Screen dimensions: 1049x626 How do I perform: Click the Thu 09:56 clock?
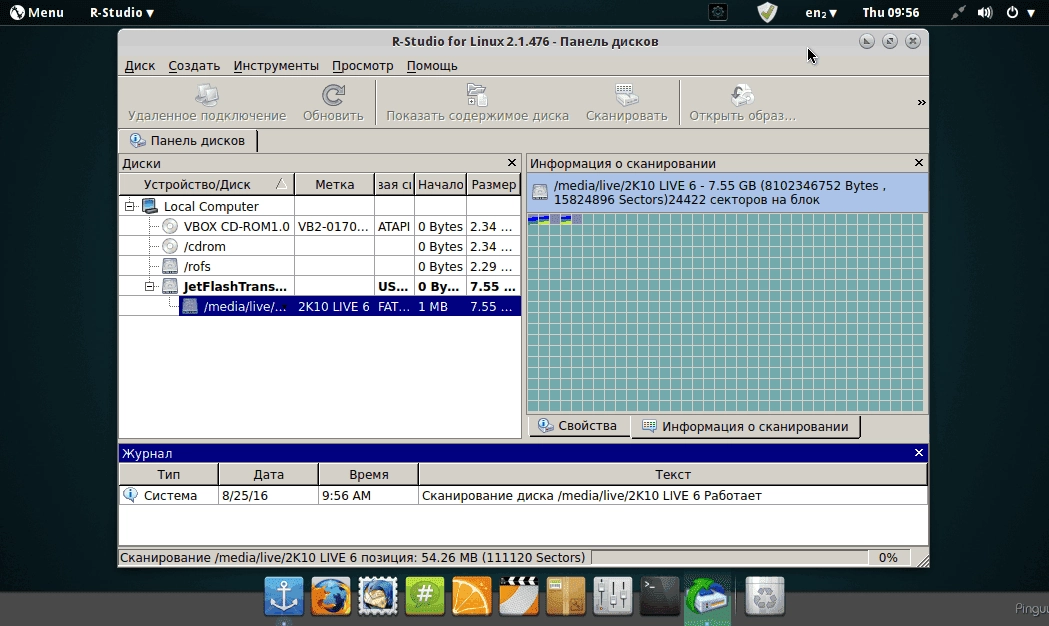890,12
